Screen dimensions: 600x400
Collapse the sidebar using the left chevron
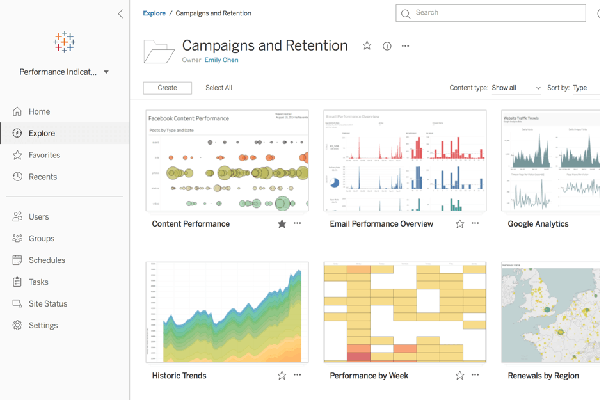(x=120, y=14)
